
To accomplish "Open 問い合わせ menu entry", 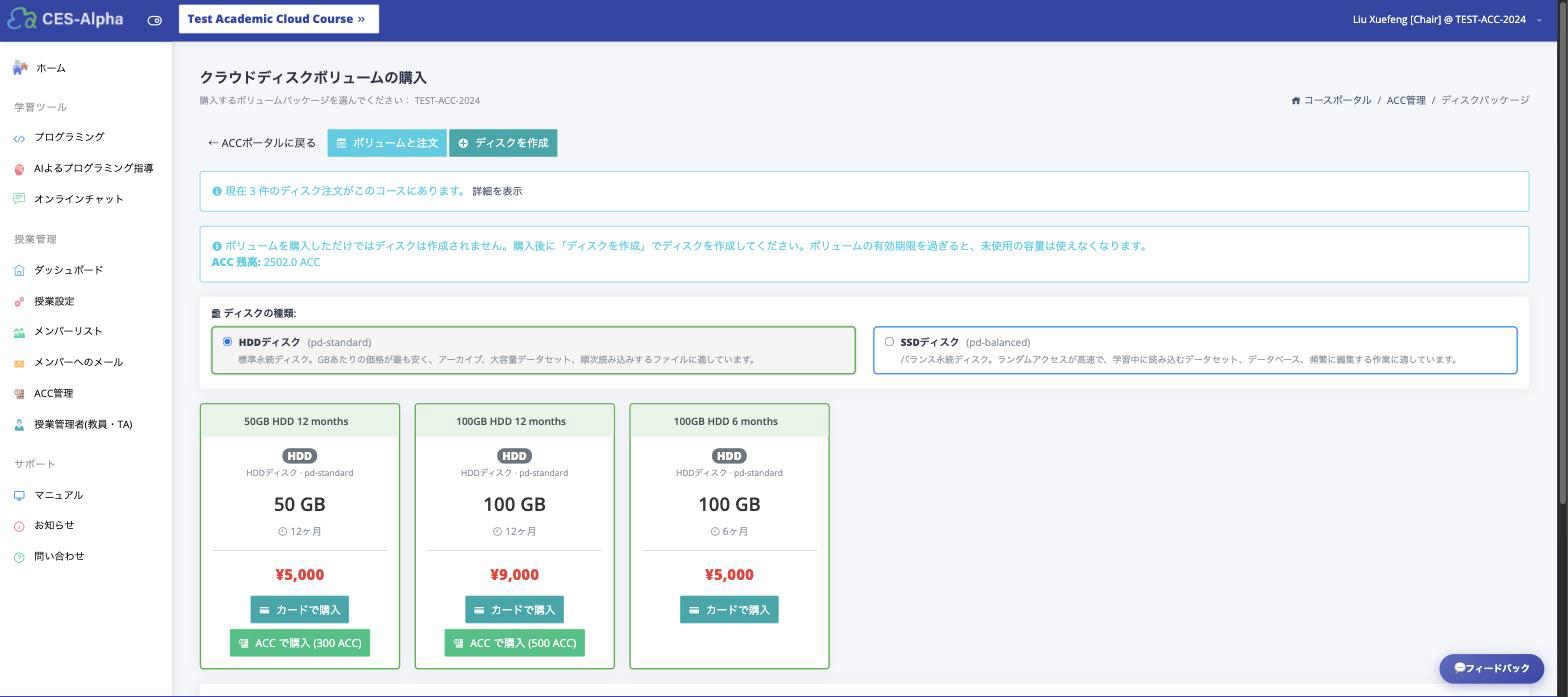I will 59,556.
